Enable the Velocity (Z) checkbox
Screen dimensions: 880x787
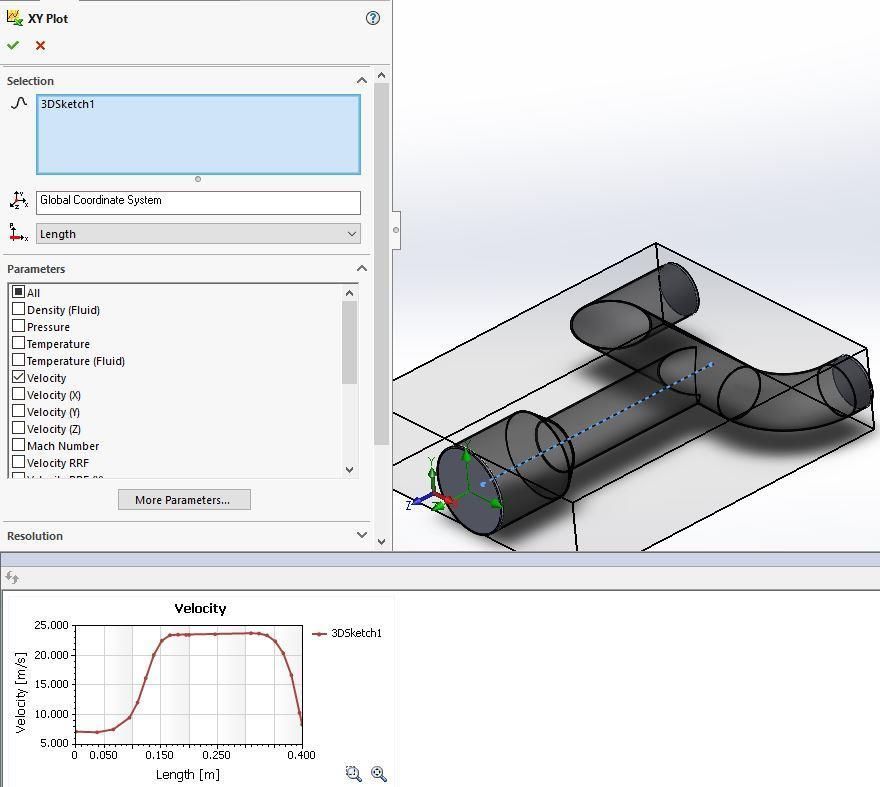pyautogui.click(x=19, y=428)
